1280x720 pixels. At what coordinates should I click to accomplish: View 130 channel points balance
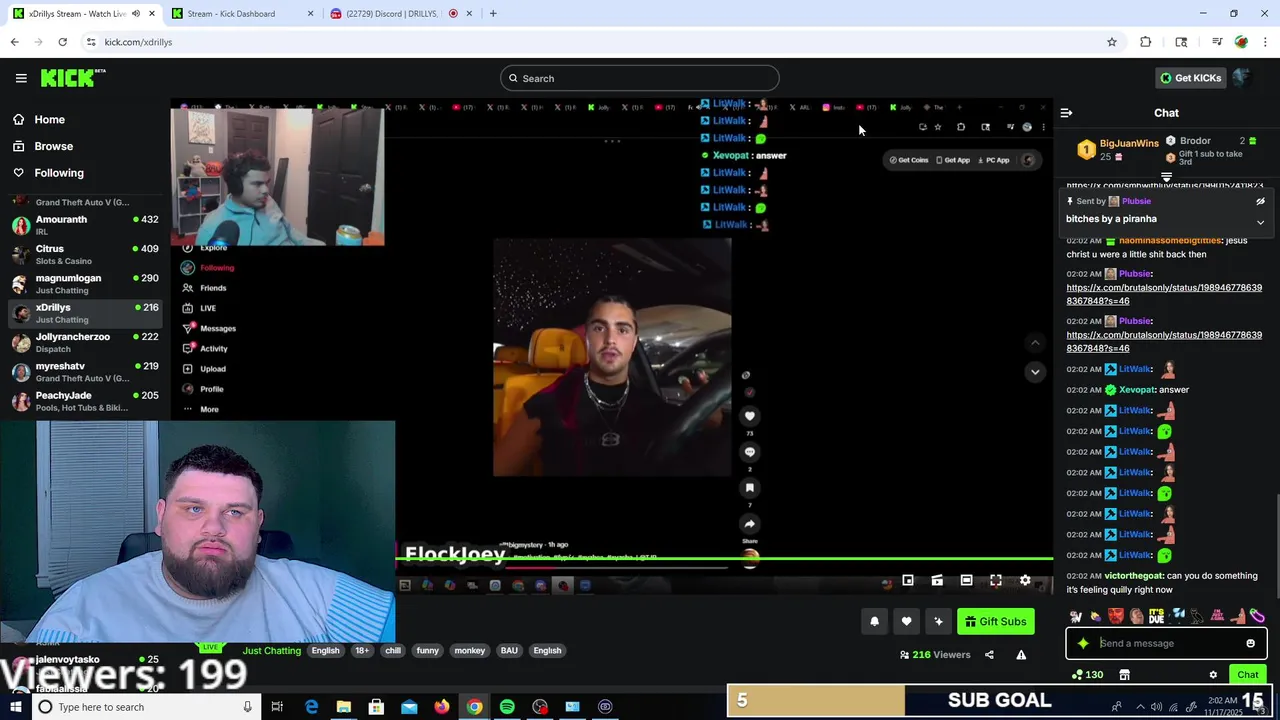[x=1087, y=675]
